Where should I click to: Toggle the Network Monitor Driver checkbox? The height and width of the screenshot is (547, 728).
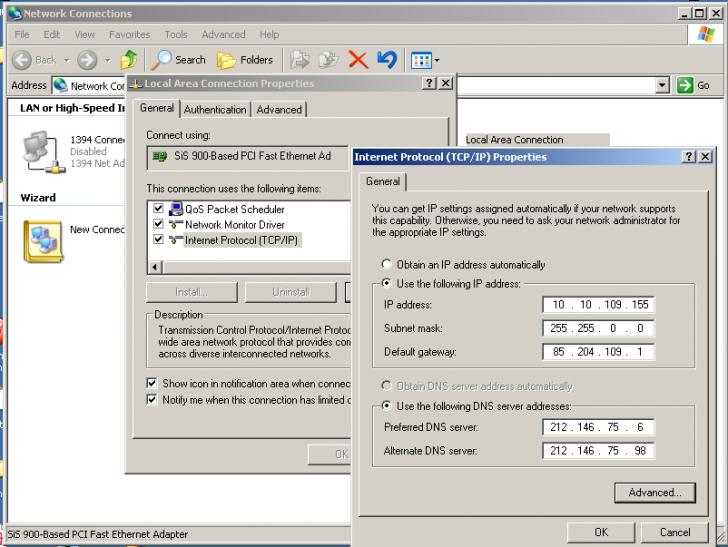pos(158,225)
